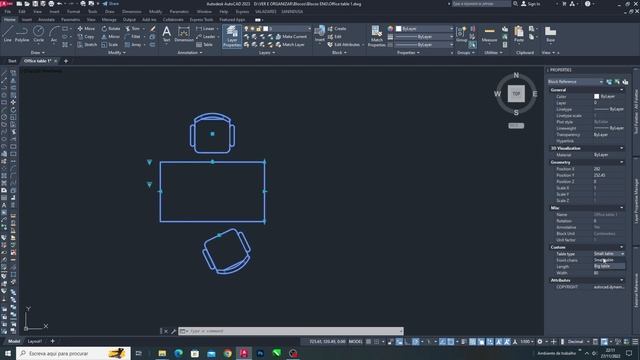This screenshot has height=360, width=640.
Task: Click the Erase tool
Action: [x=153, y=29]
